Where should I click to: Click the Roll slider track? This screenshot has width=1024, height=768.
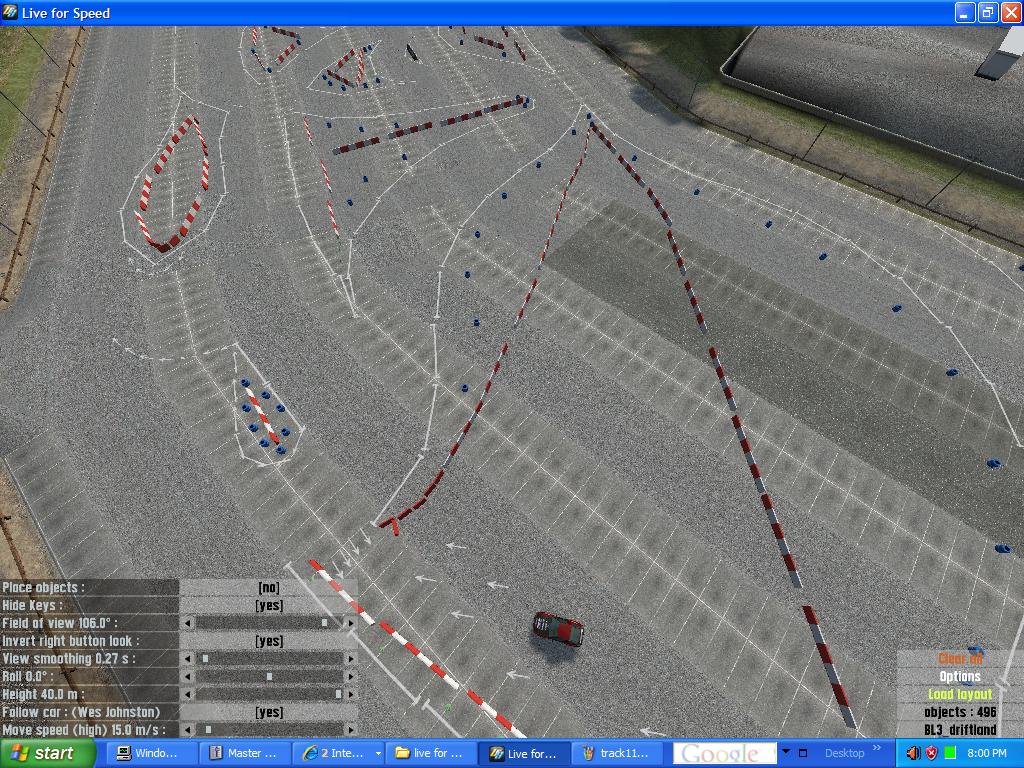coord(270,677)
